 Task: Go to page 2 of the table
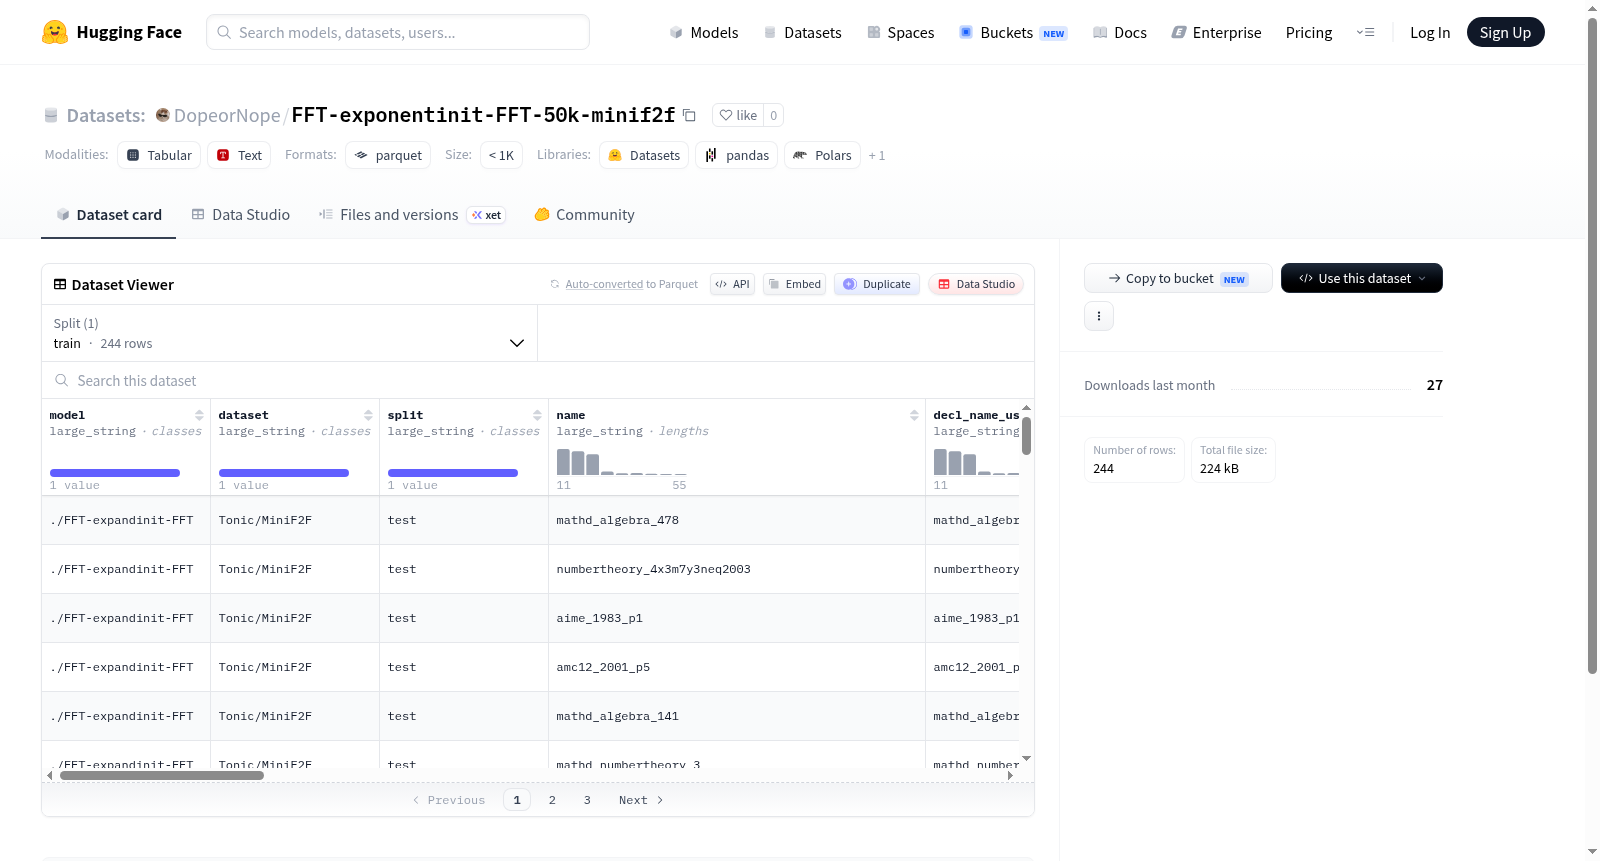552,800
